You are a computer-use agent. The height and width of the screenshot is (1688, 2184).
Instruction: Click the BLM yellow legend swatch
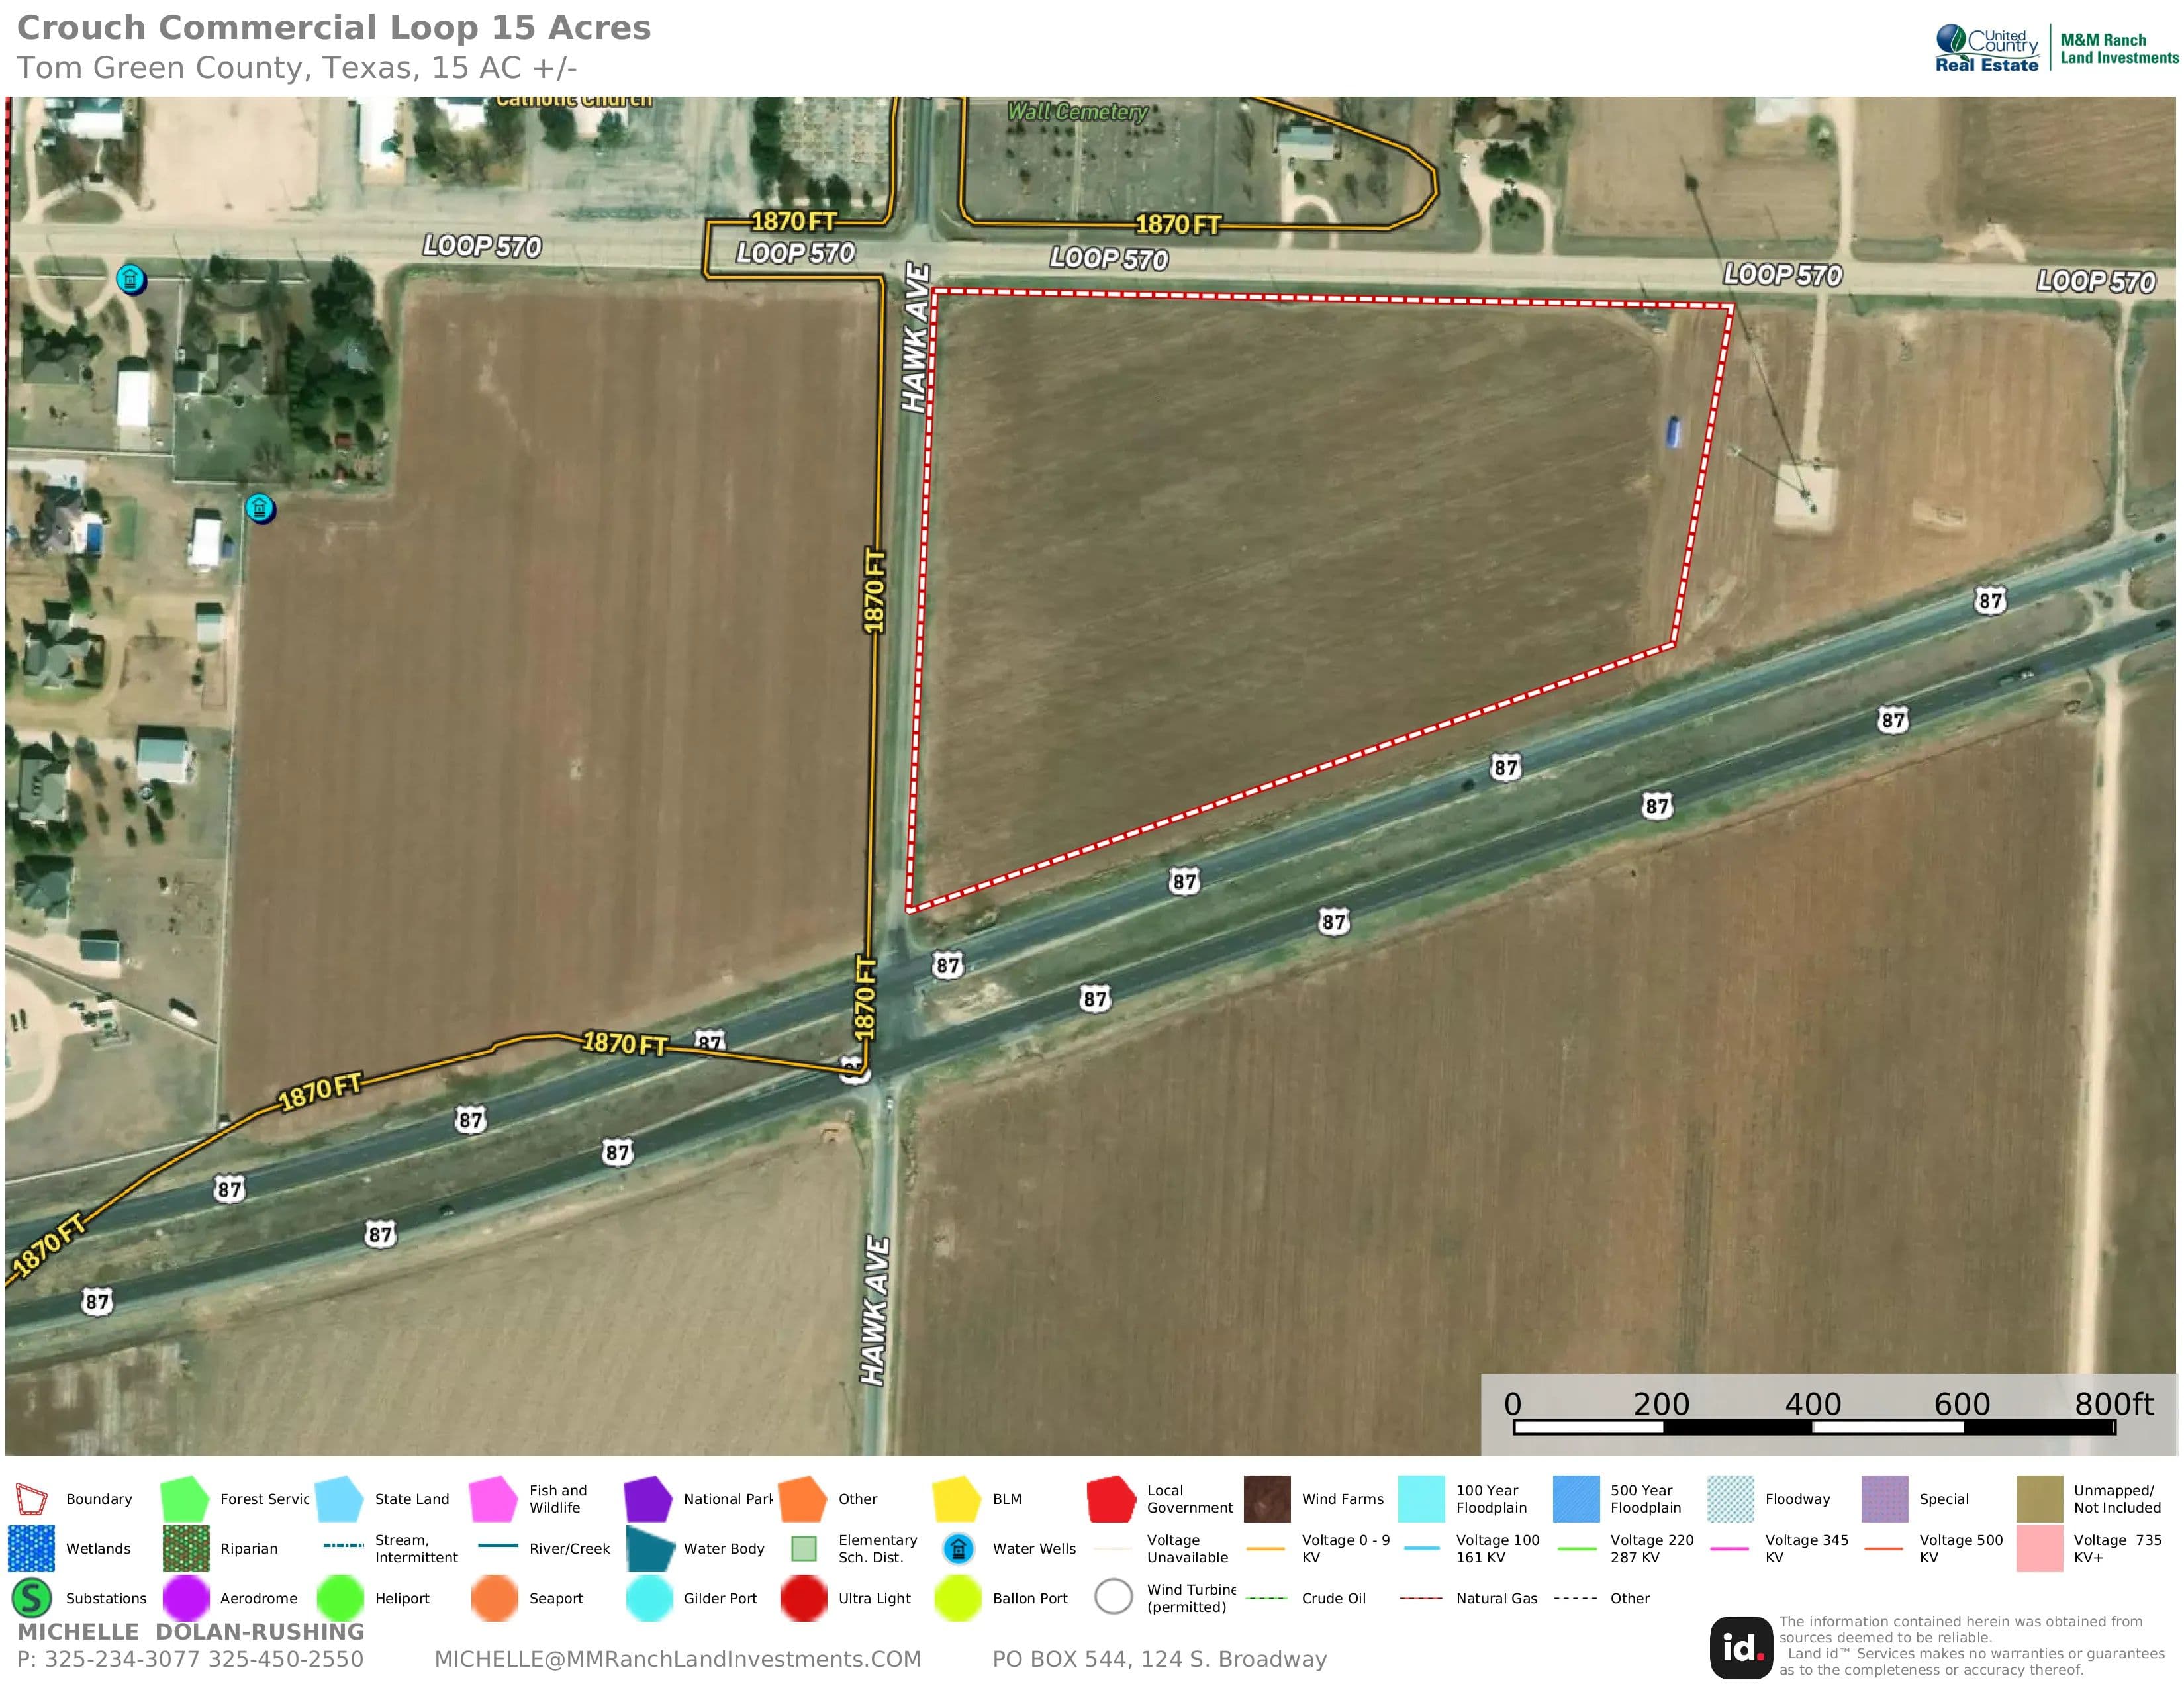(957, 1499)
